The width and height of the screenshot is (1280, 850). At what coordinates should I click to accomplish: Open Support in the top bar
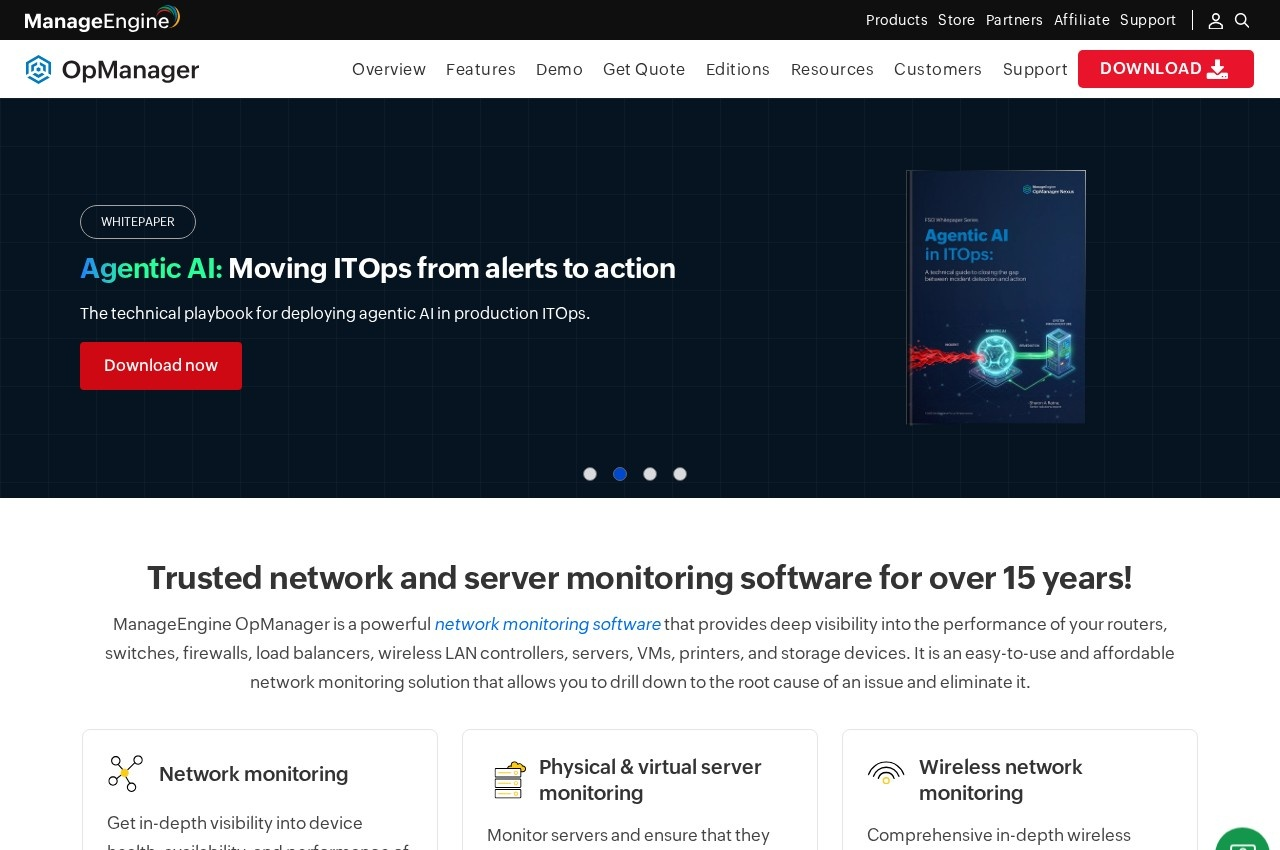coord(1147,20)
